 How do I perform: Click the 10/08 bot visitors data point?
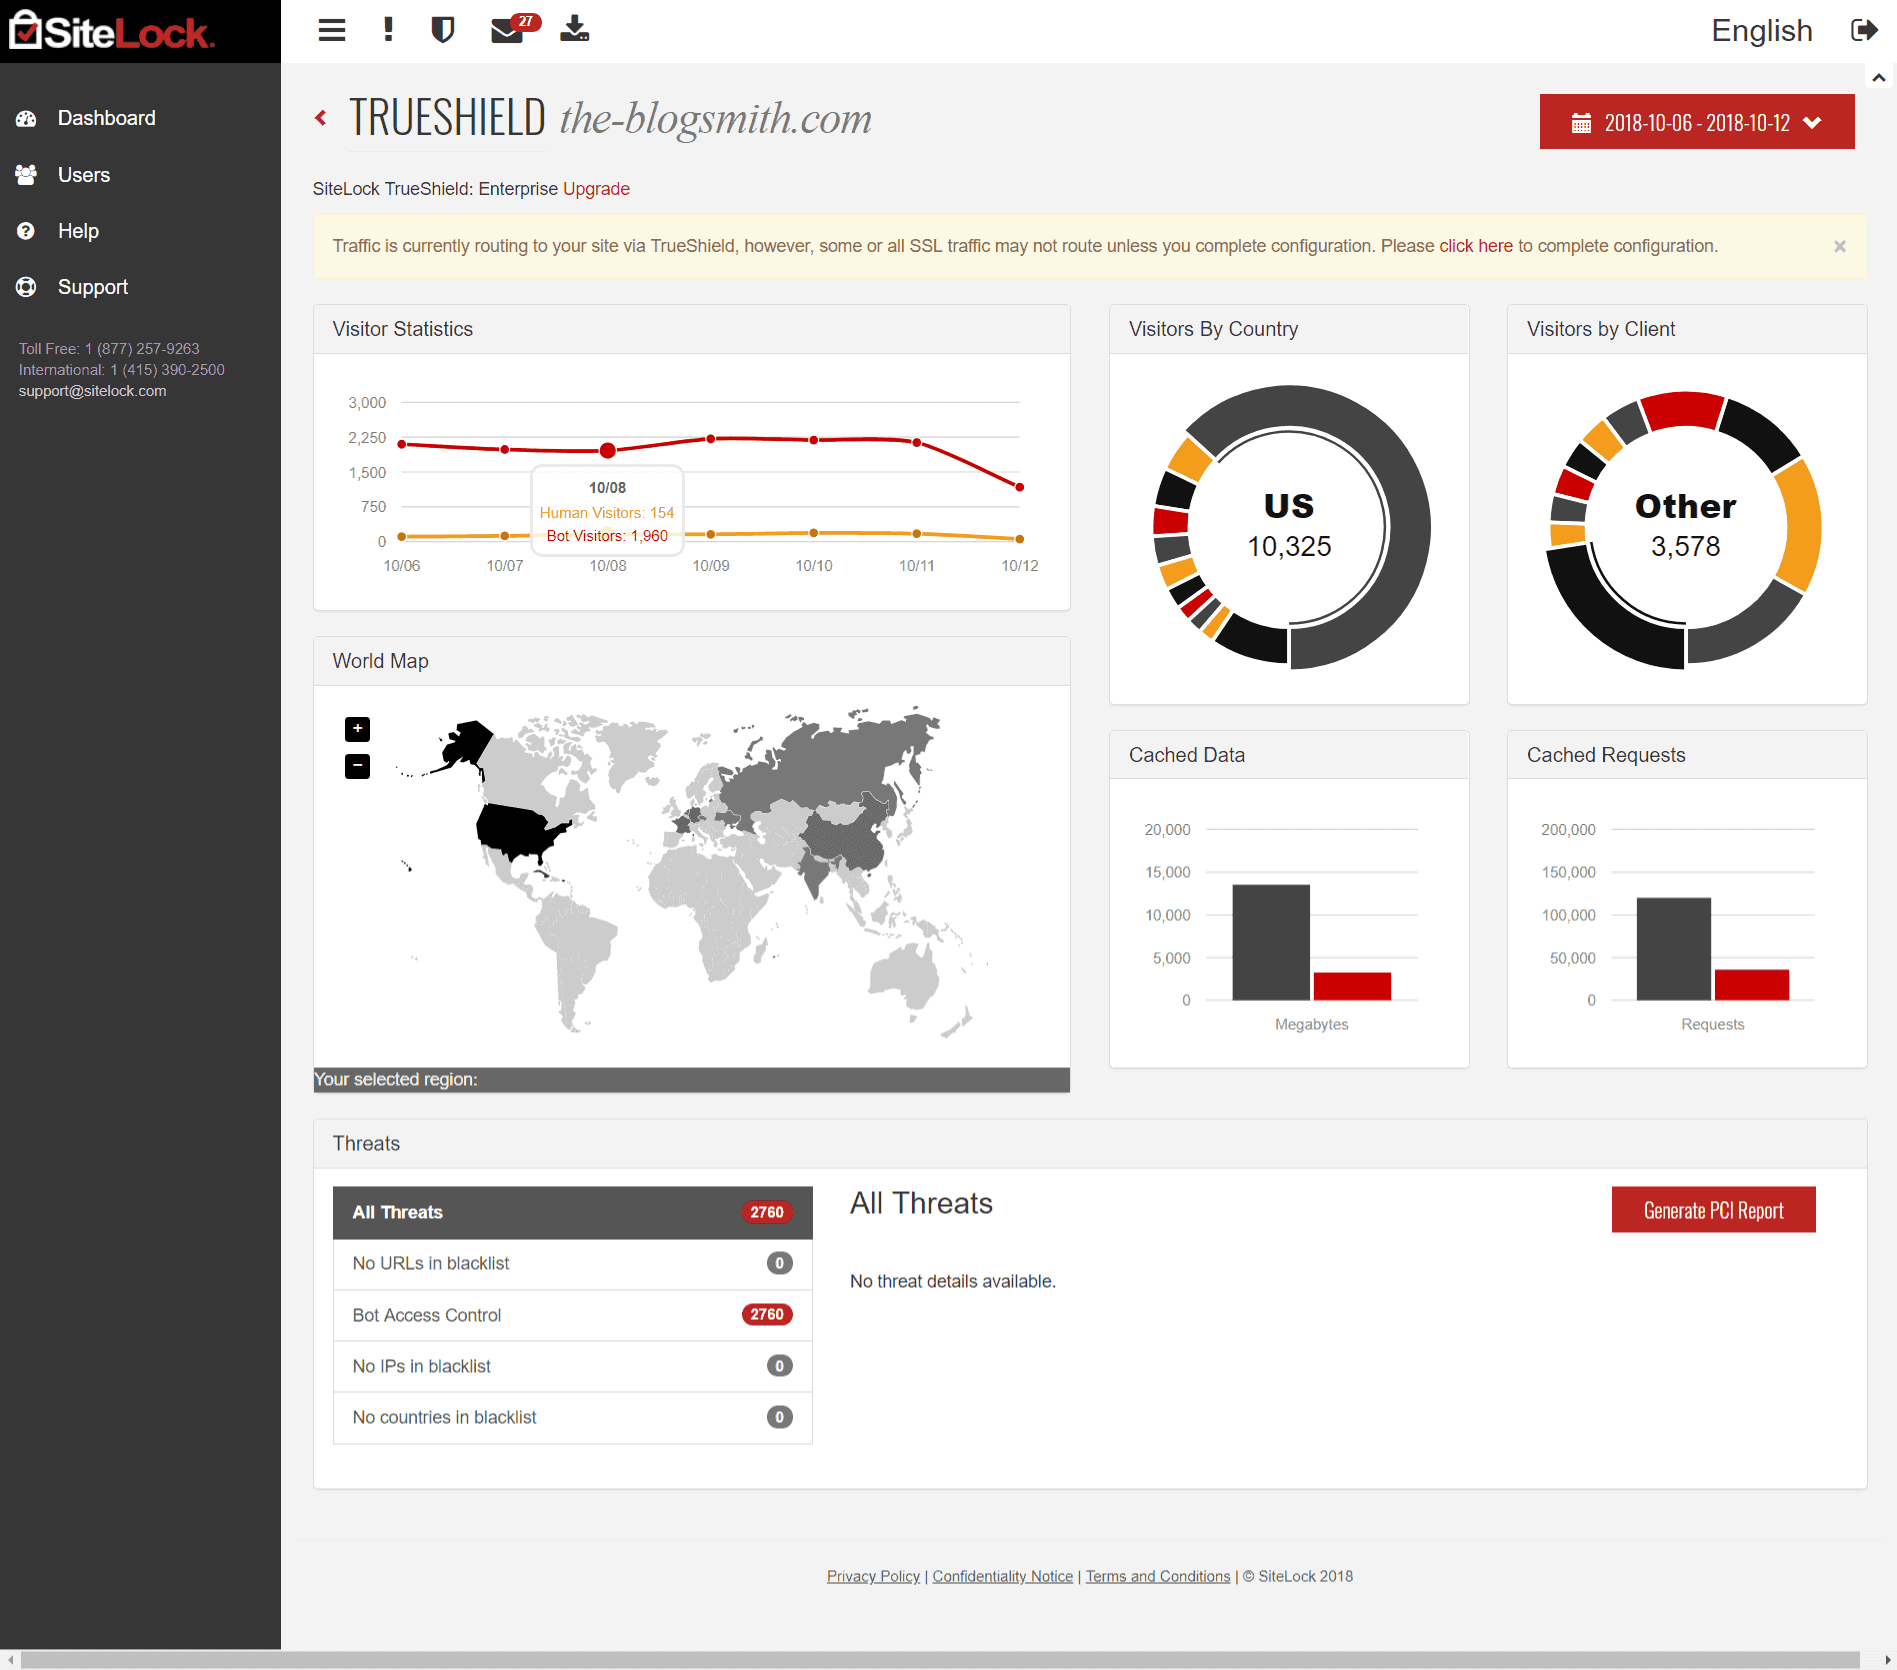pos(607,450)
